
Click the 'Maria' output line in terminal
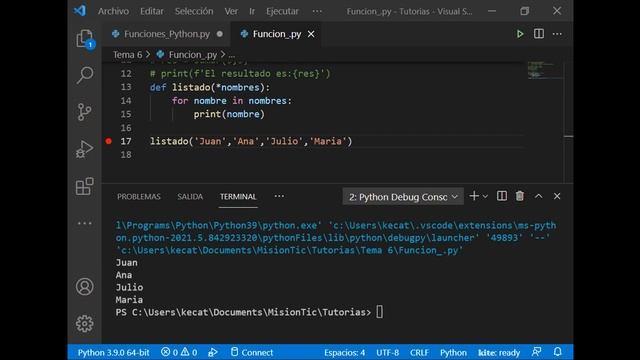click(129, 300)
